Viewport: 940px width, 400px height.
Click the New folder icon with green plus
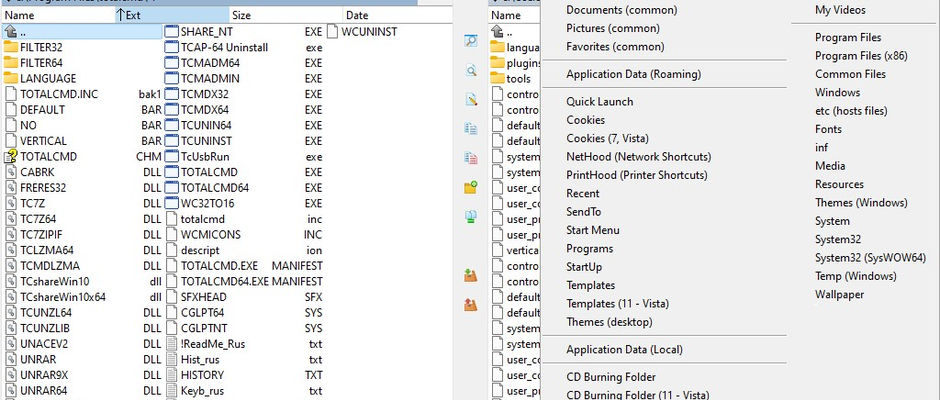click(471, 187)
